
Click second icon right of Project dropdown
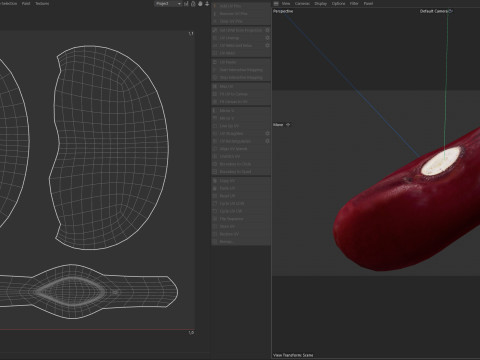[193, 3]
